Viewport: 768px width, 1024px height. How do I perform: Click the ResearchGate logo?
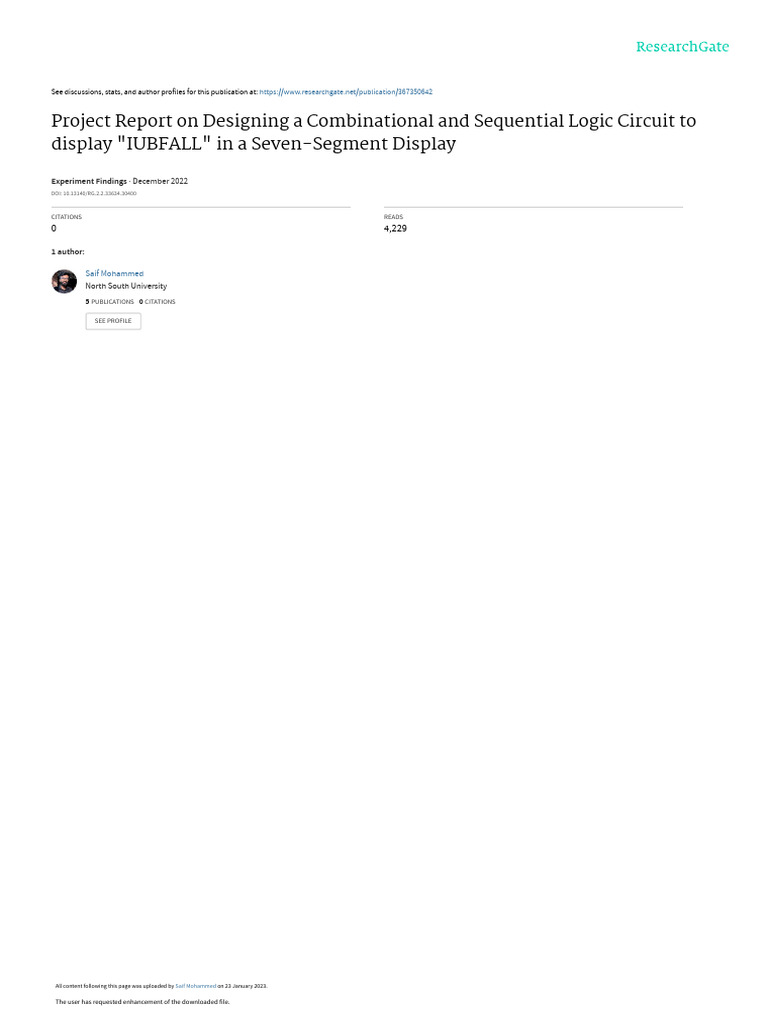point(682,46)
